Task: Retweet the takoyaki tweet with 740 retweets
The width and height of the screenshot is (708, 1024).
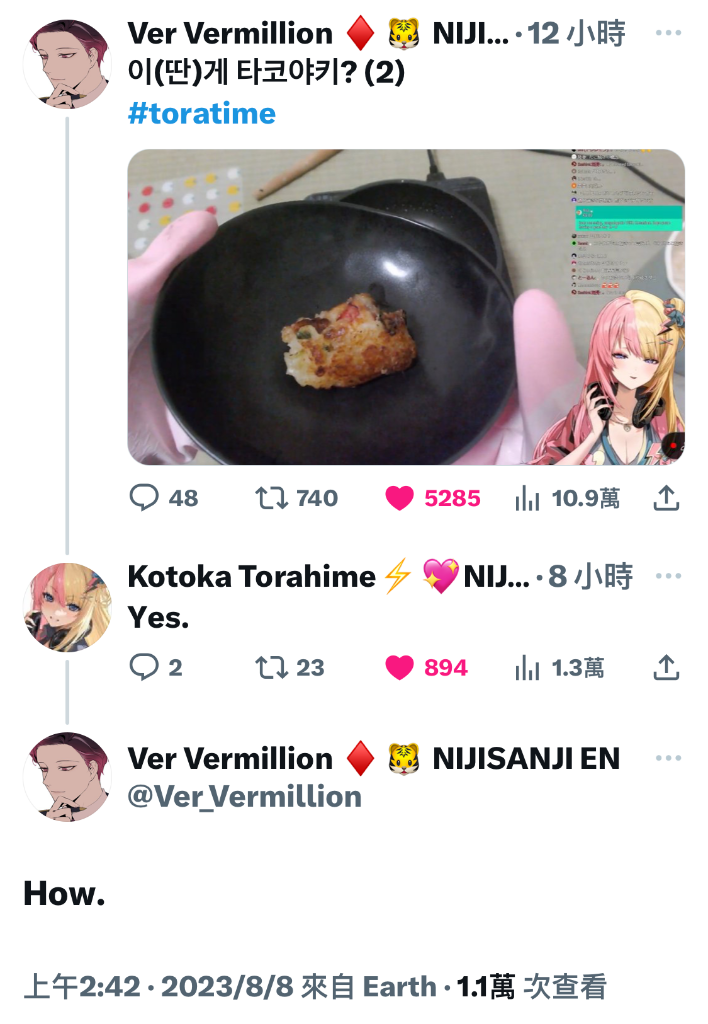Action: point(297,498)
